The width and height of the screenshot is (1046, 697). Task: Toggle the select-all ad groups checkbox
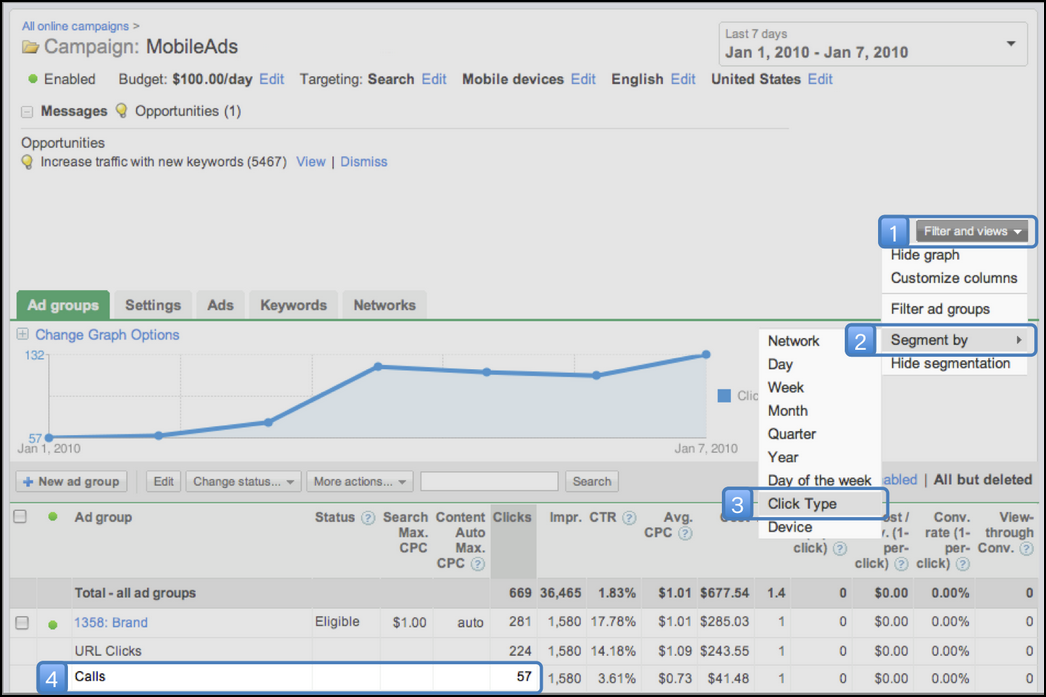[x=21, y=517]
